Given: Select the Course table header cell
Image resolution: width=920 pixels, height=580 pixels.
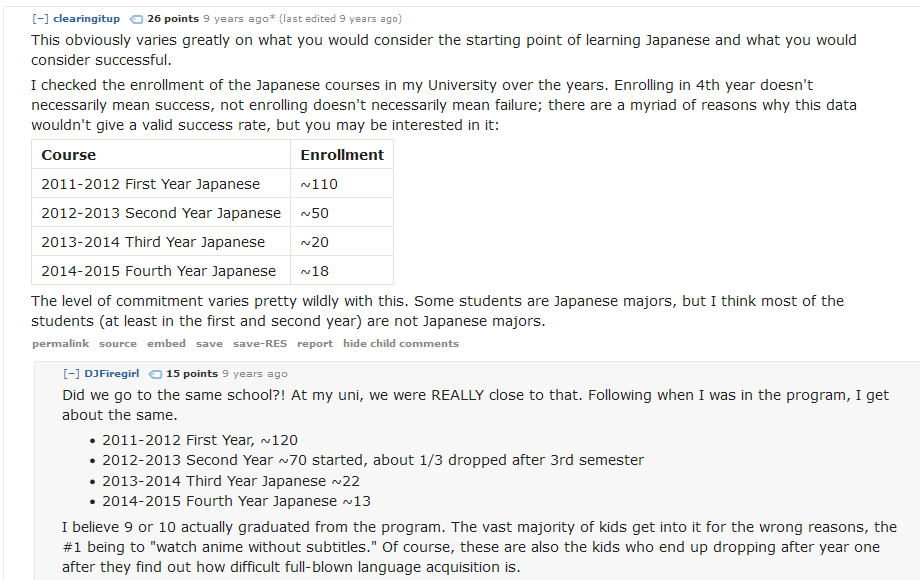Looking at the screenshot, I should click(x=161, y=155).
